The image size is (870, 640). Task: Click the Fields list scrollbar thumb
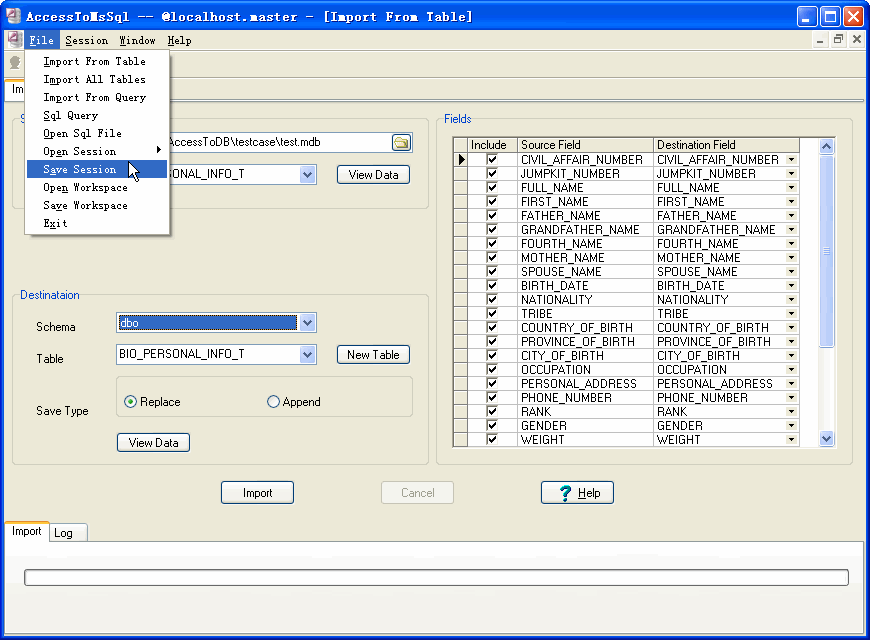click(x=826, y=251)
